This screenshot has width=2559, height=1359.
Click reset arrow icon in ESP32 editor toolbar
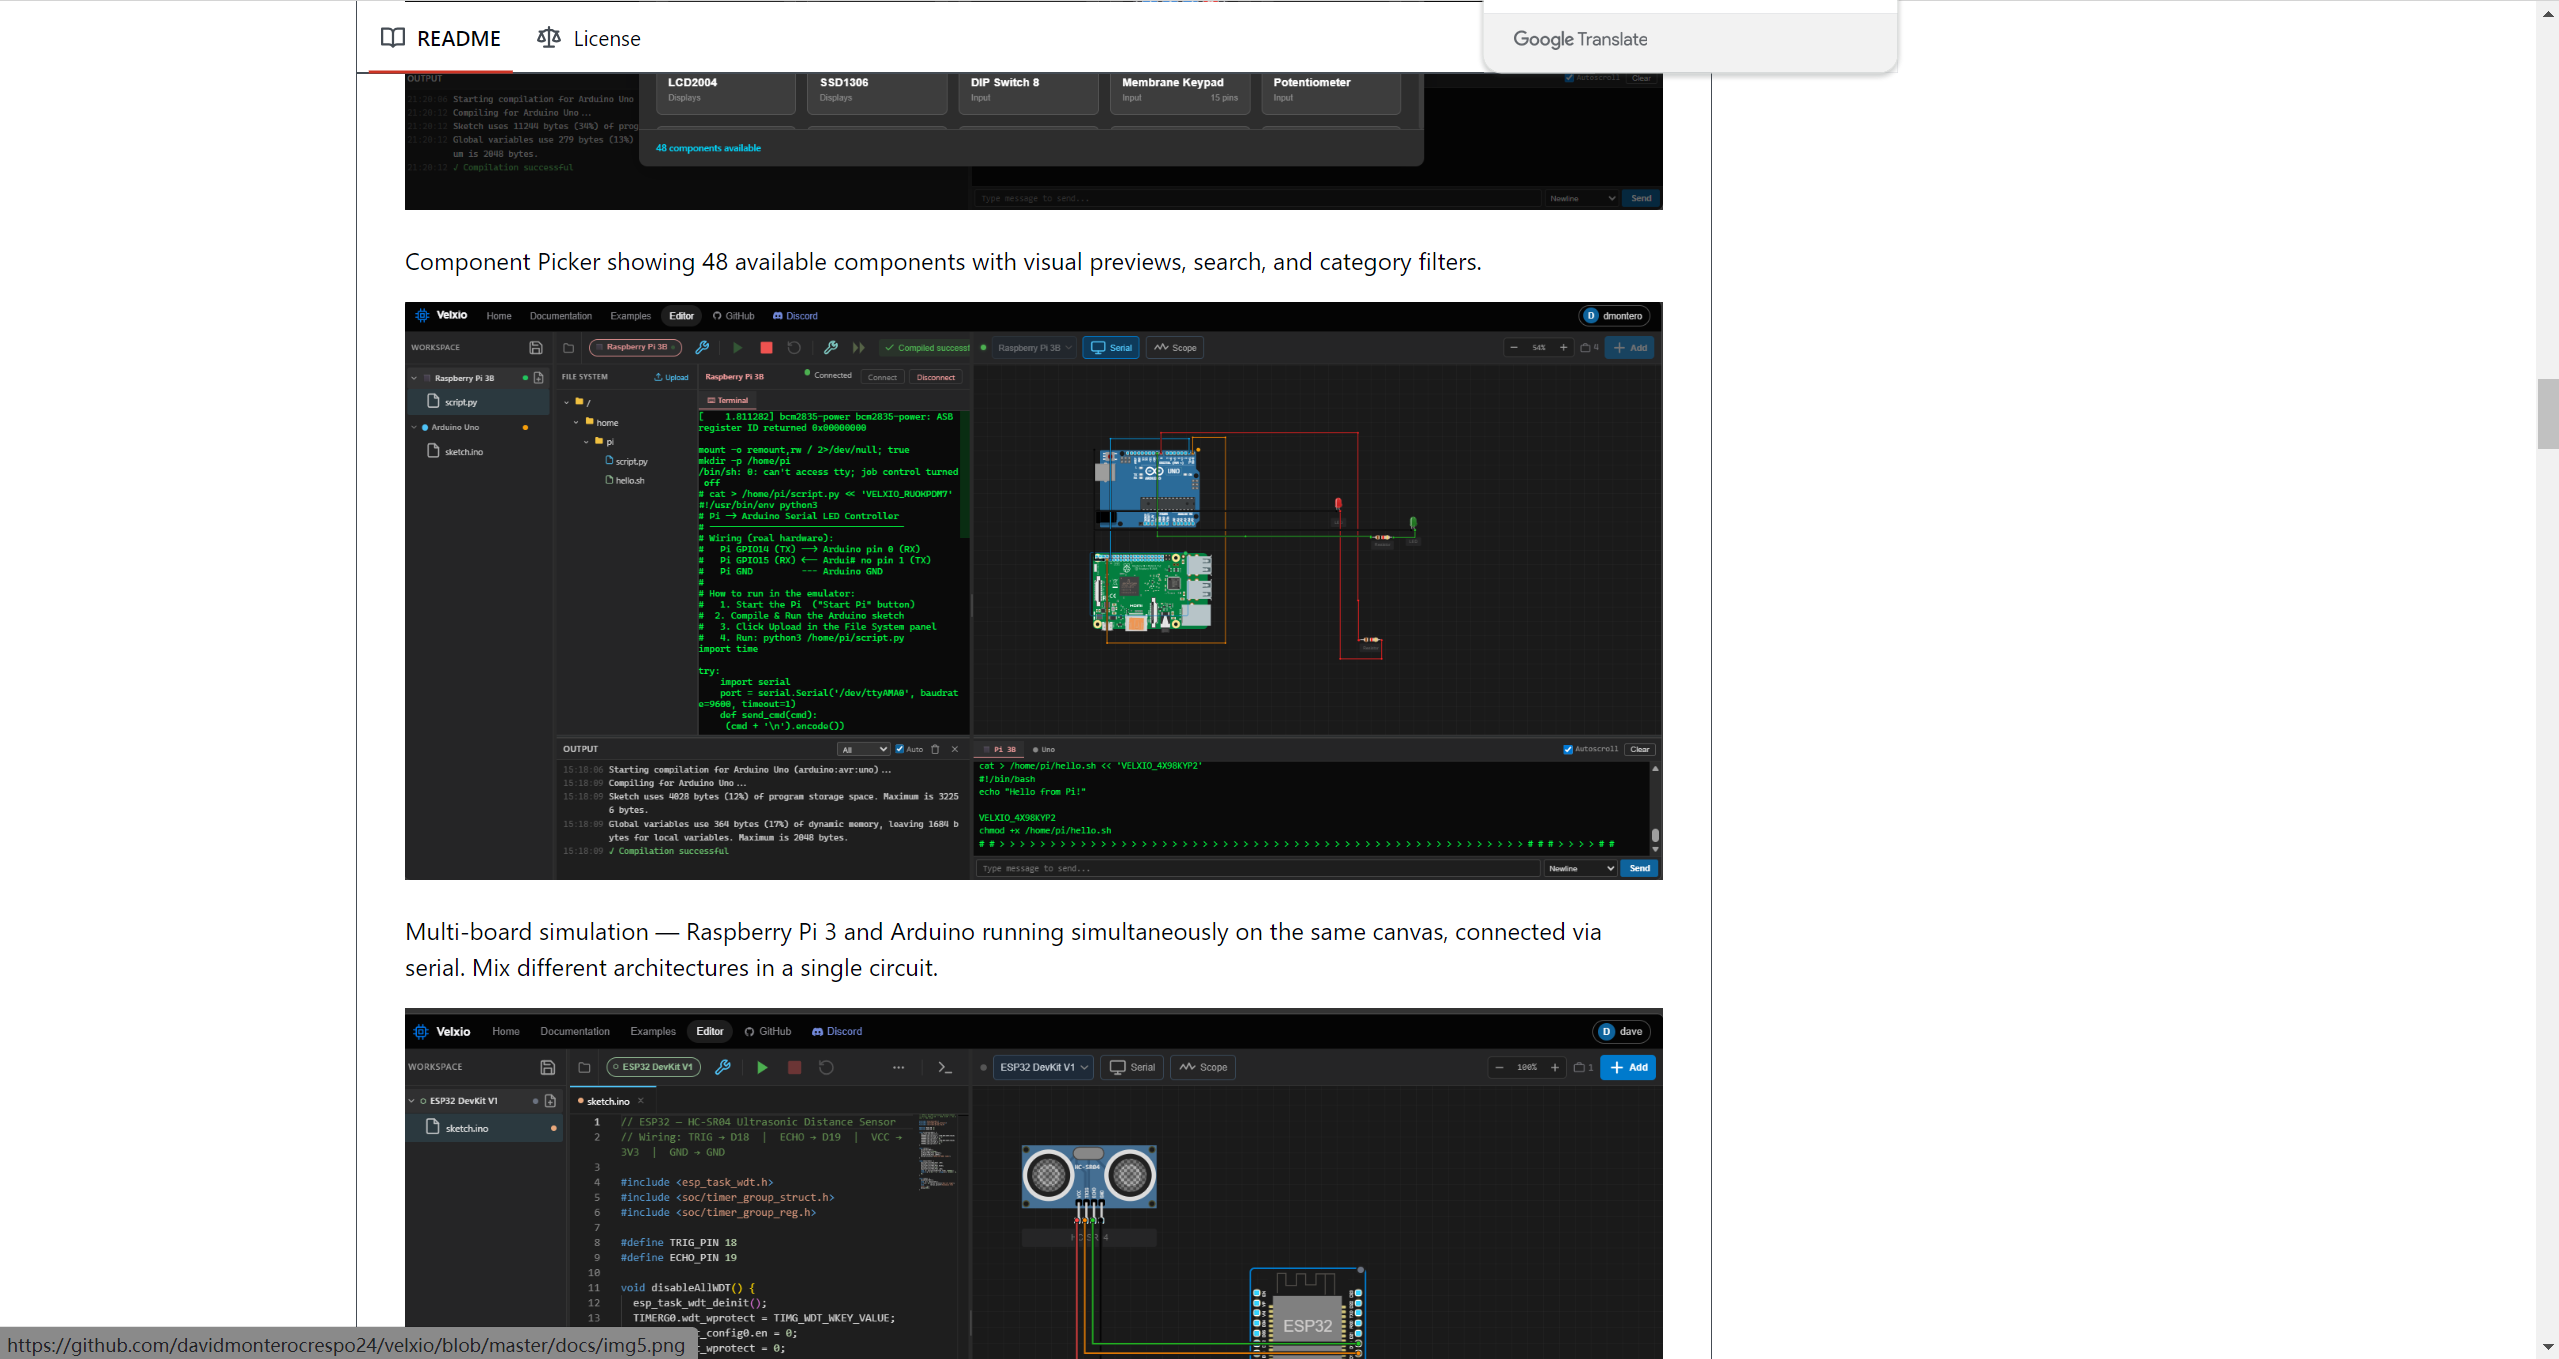[x=826, y=1067]
